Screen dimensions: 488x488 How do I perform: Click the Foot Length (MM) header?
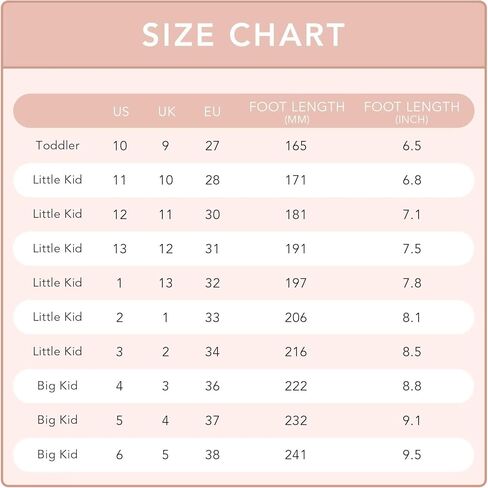297,112
